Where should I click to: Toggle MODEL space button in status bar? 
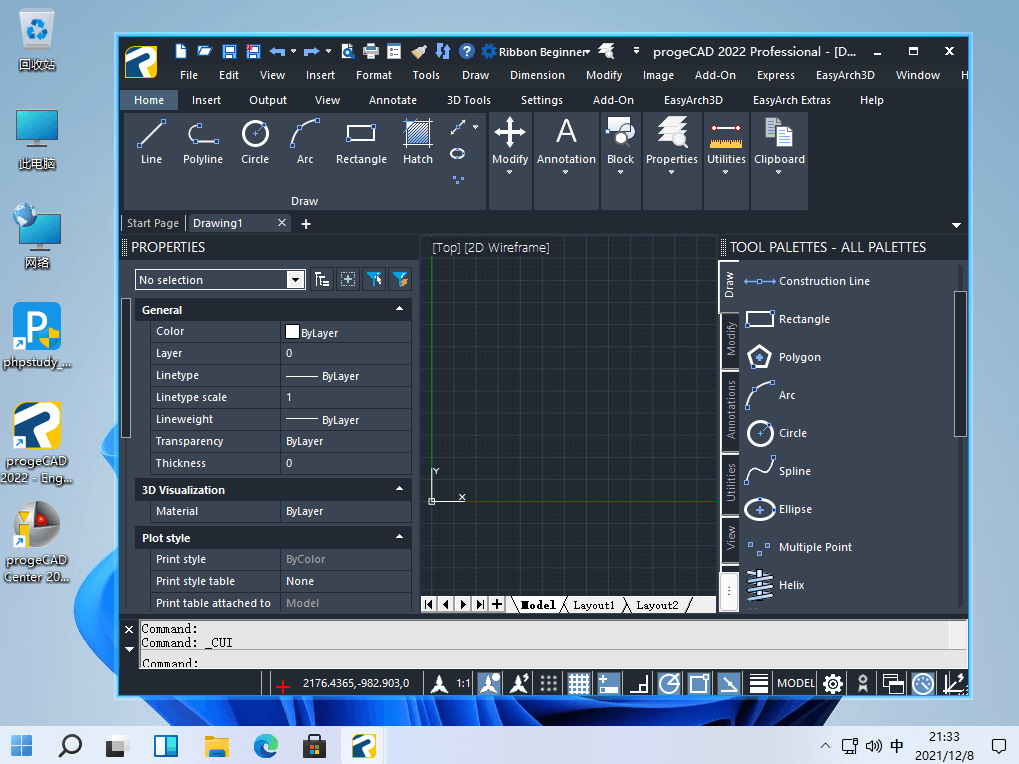click(795, 683)
